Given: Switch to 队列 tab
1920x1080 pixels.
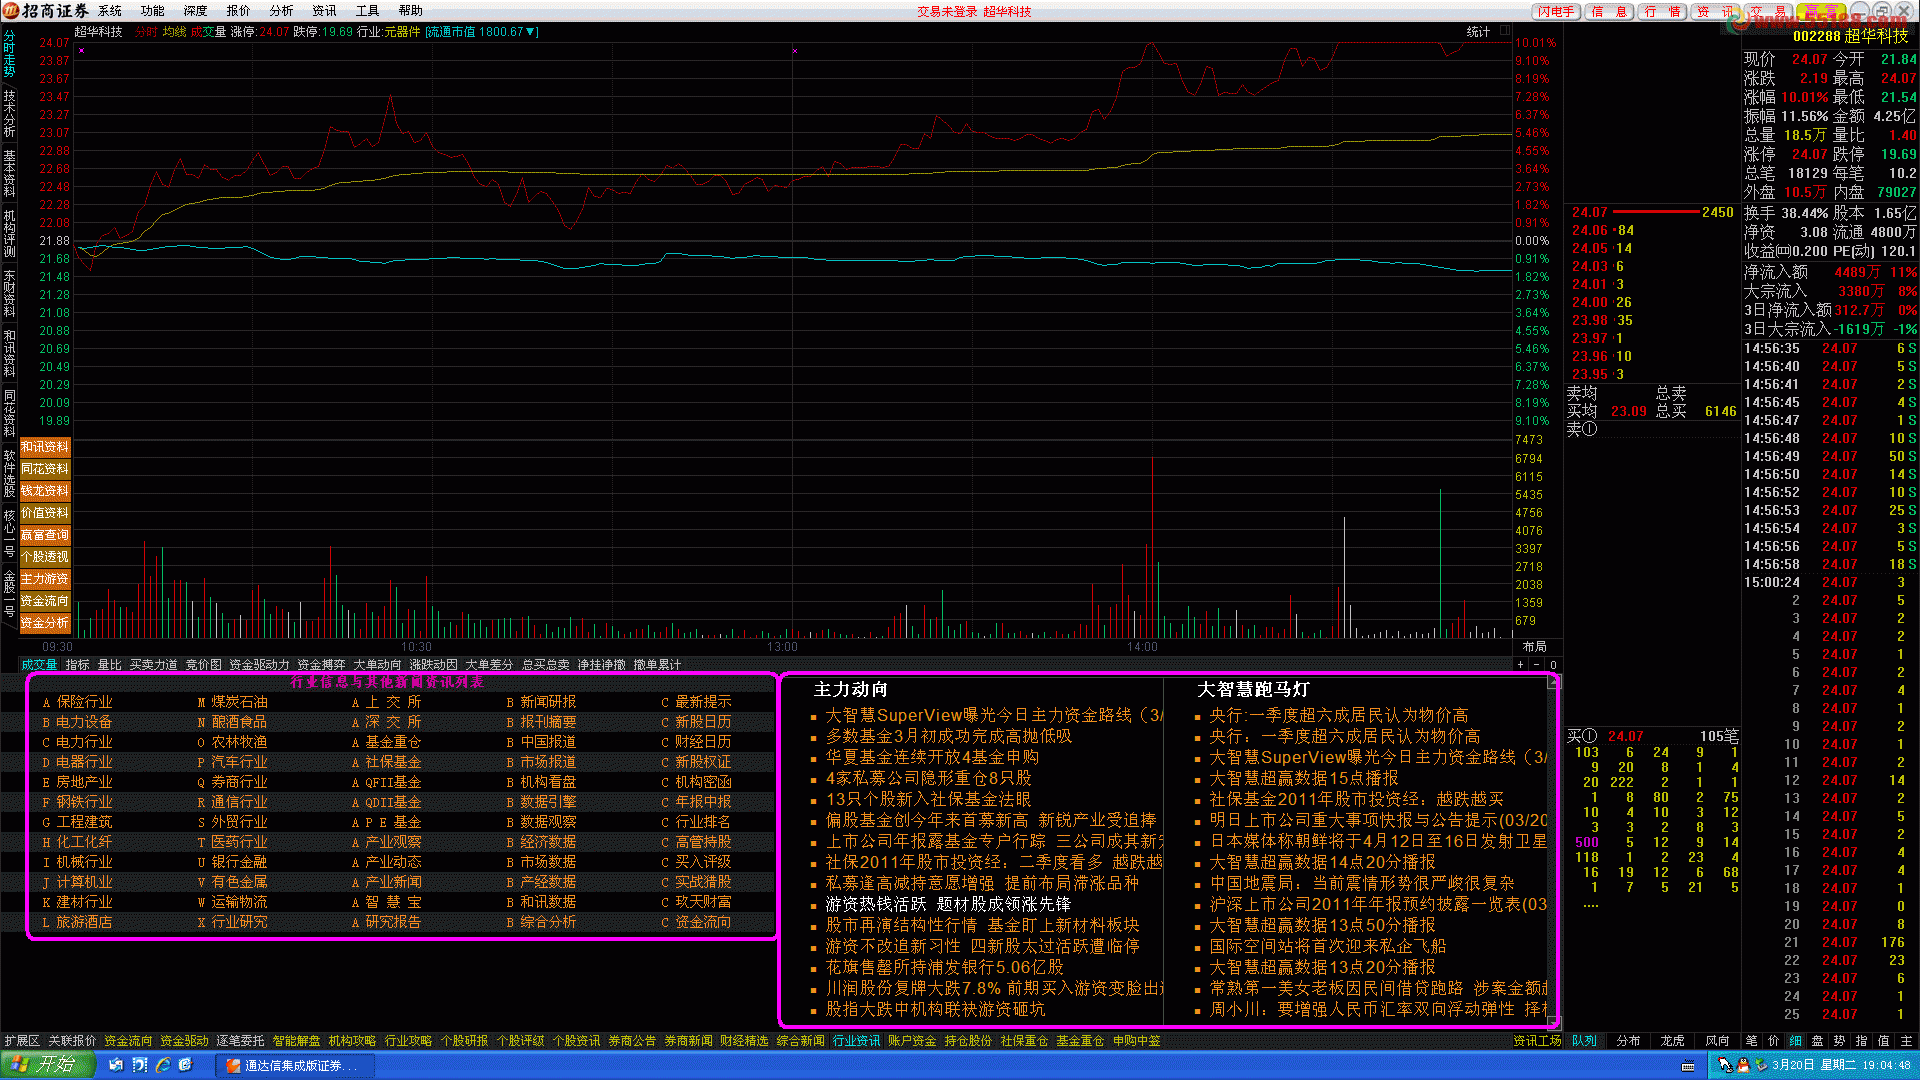Looking at the screenshot, I should click(x=1584, y=1041).
